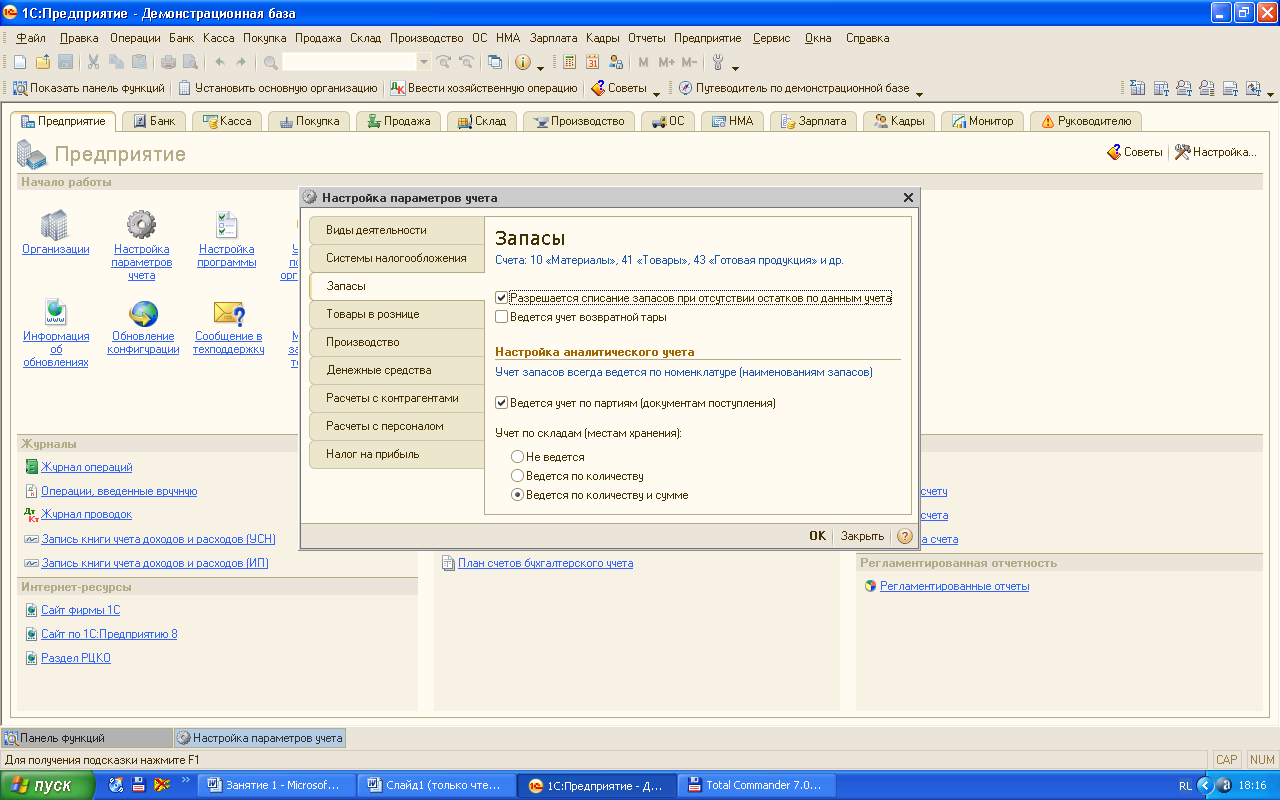Open План счетов бухгалтерского учета link
Viewport: 1280px width, 800px height.
[x=545, y=563]
